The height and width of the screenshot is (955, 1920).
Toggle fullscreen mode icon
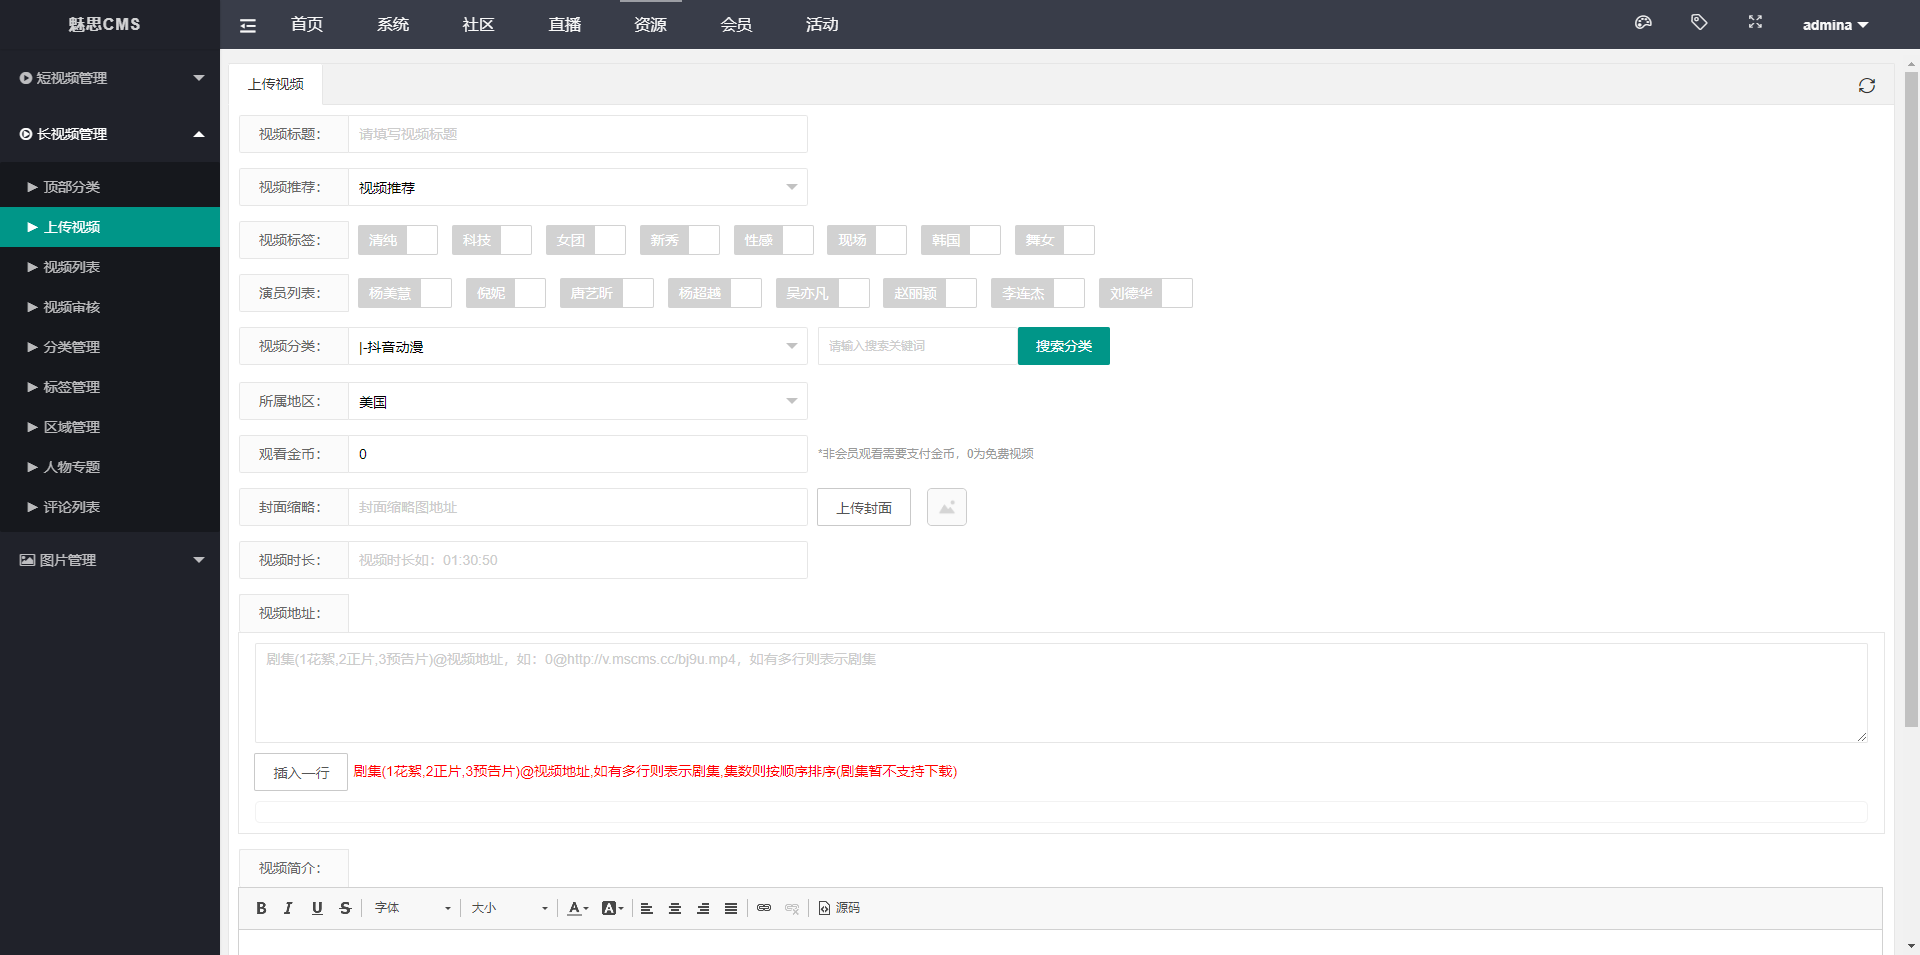point(1755,23)
